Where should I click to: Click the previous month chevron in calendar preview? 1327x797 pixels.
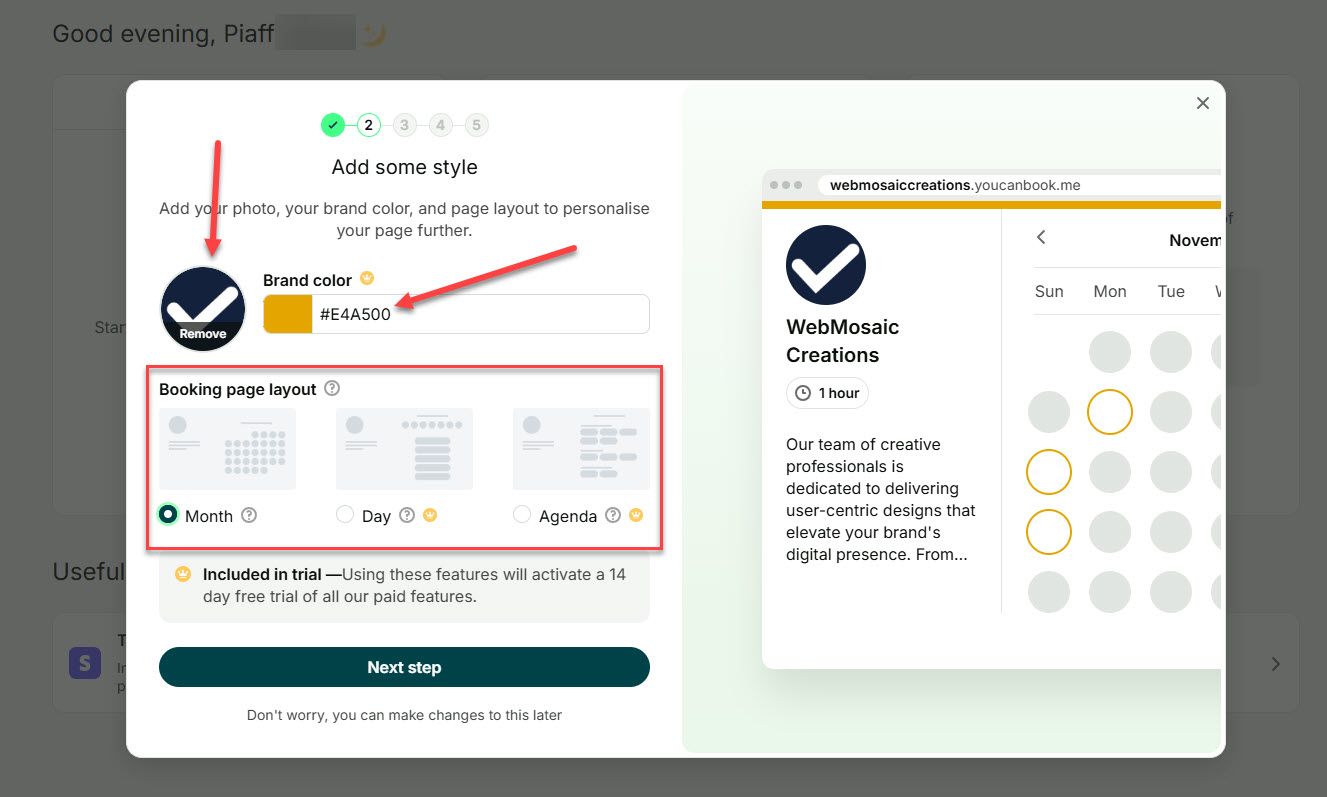[x=1040, y=238]
